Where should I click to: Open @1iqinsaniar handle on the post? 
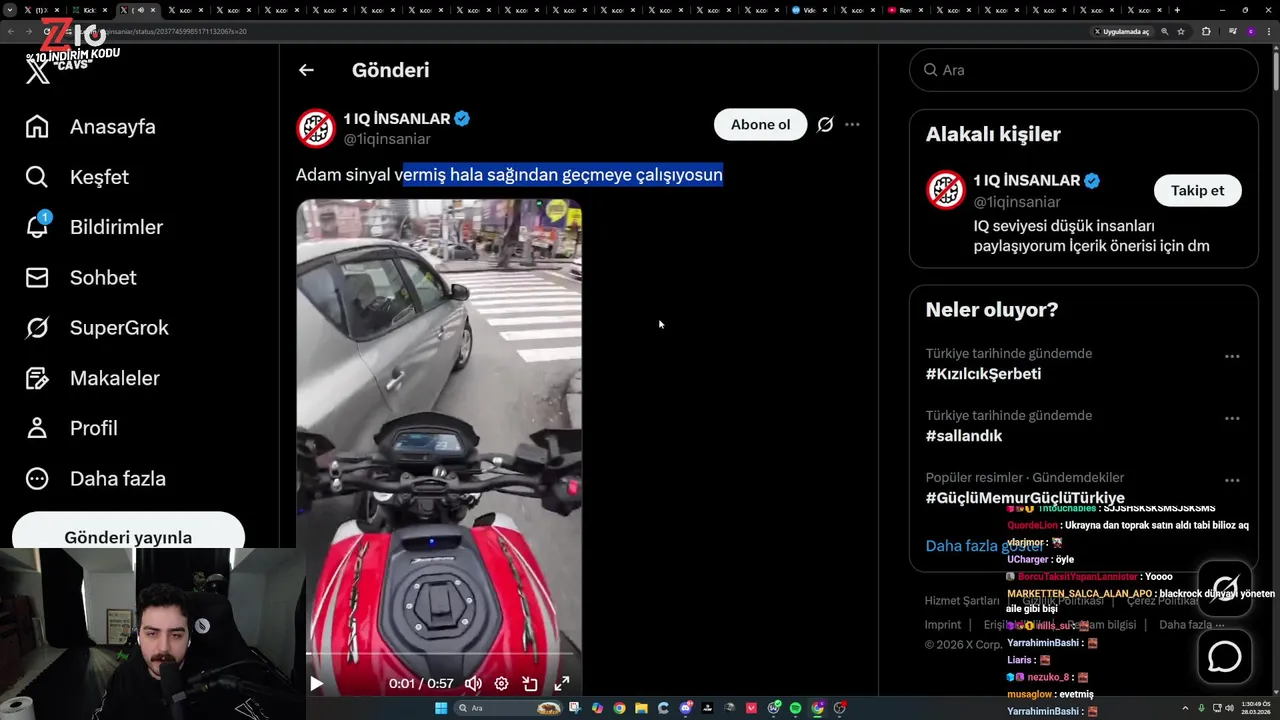(387, 139)
